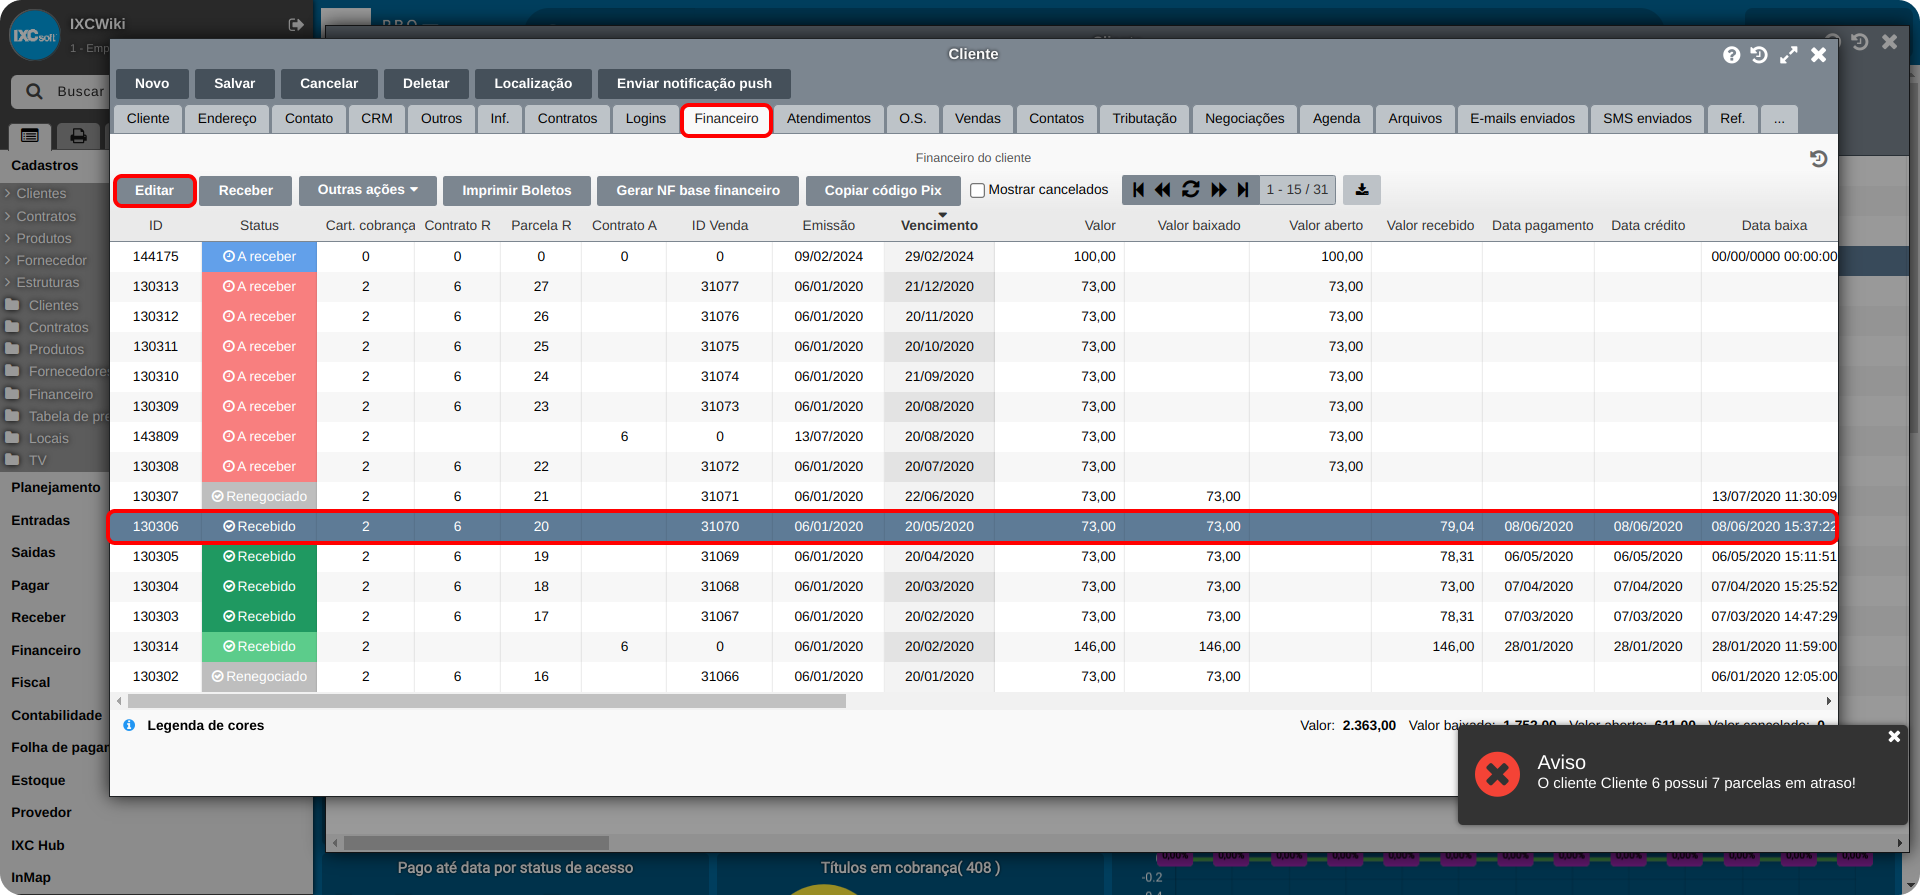Open the Clientes folder in sidebar
The image size is (1920, 895).
coord(42,305)
